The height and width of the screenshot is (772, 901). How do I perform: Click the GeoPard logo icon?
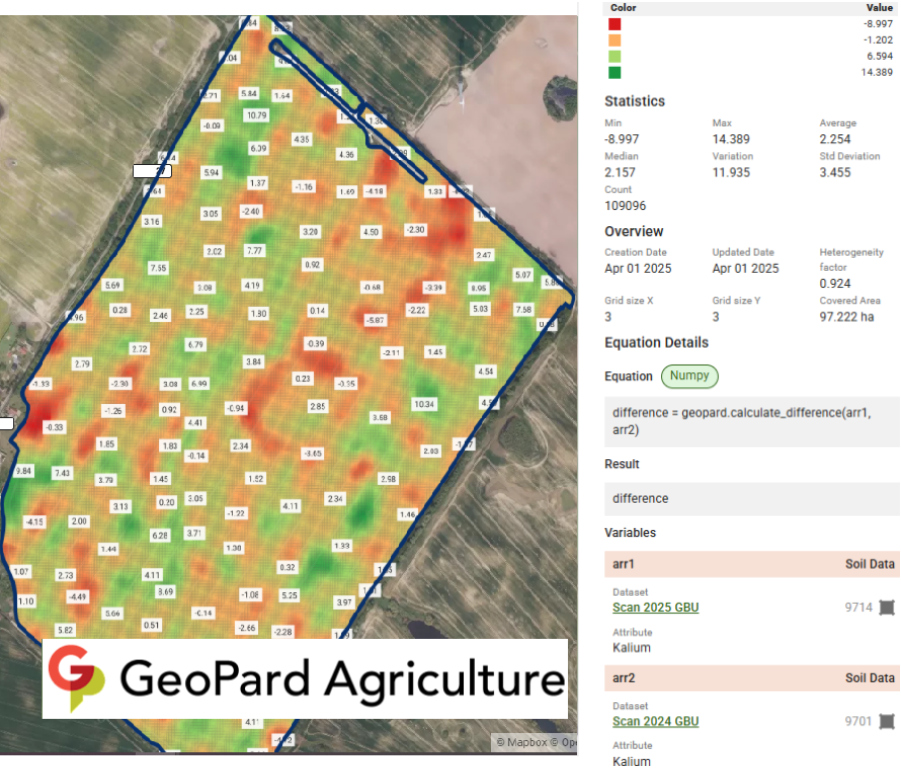coord(76,679)
